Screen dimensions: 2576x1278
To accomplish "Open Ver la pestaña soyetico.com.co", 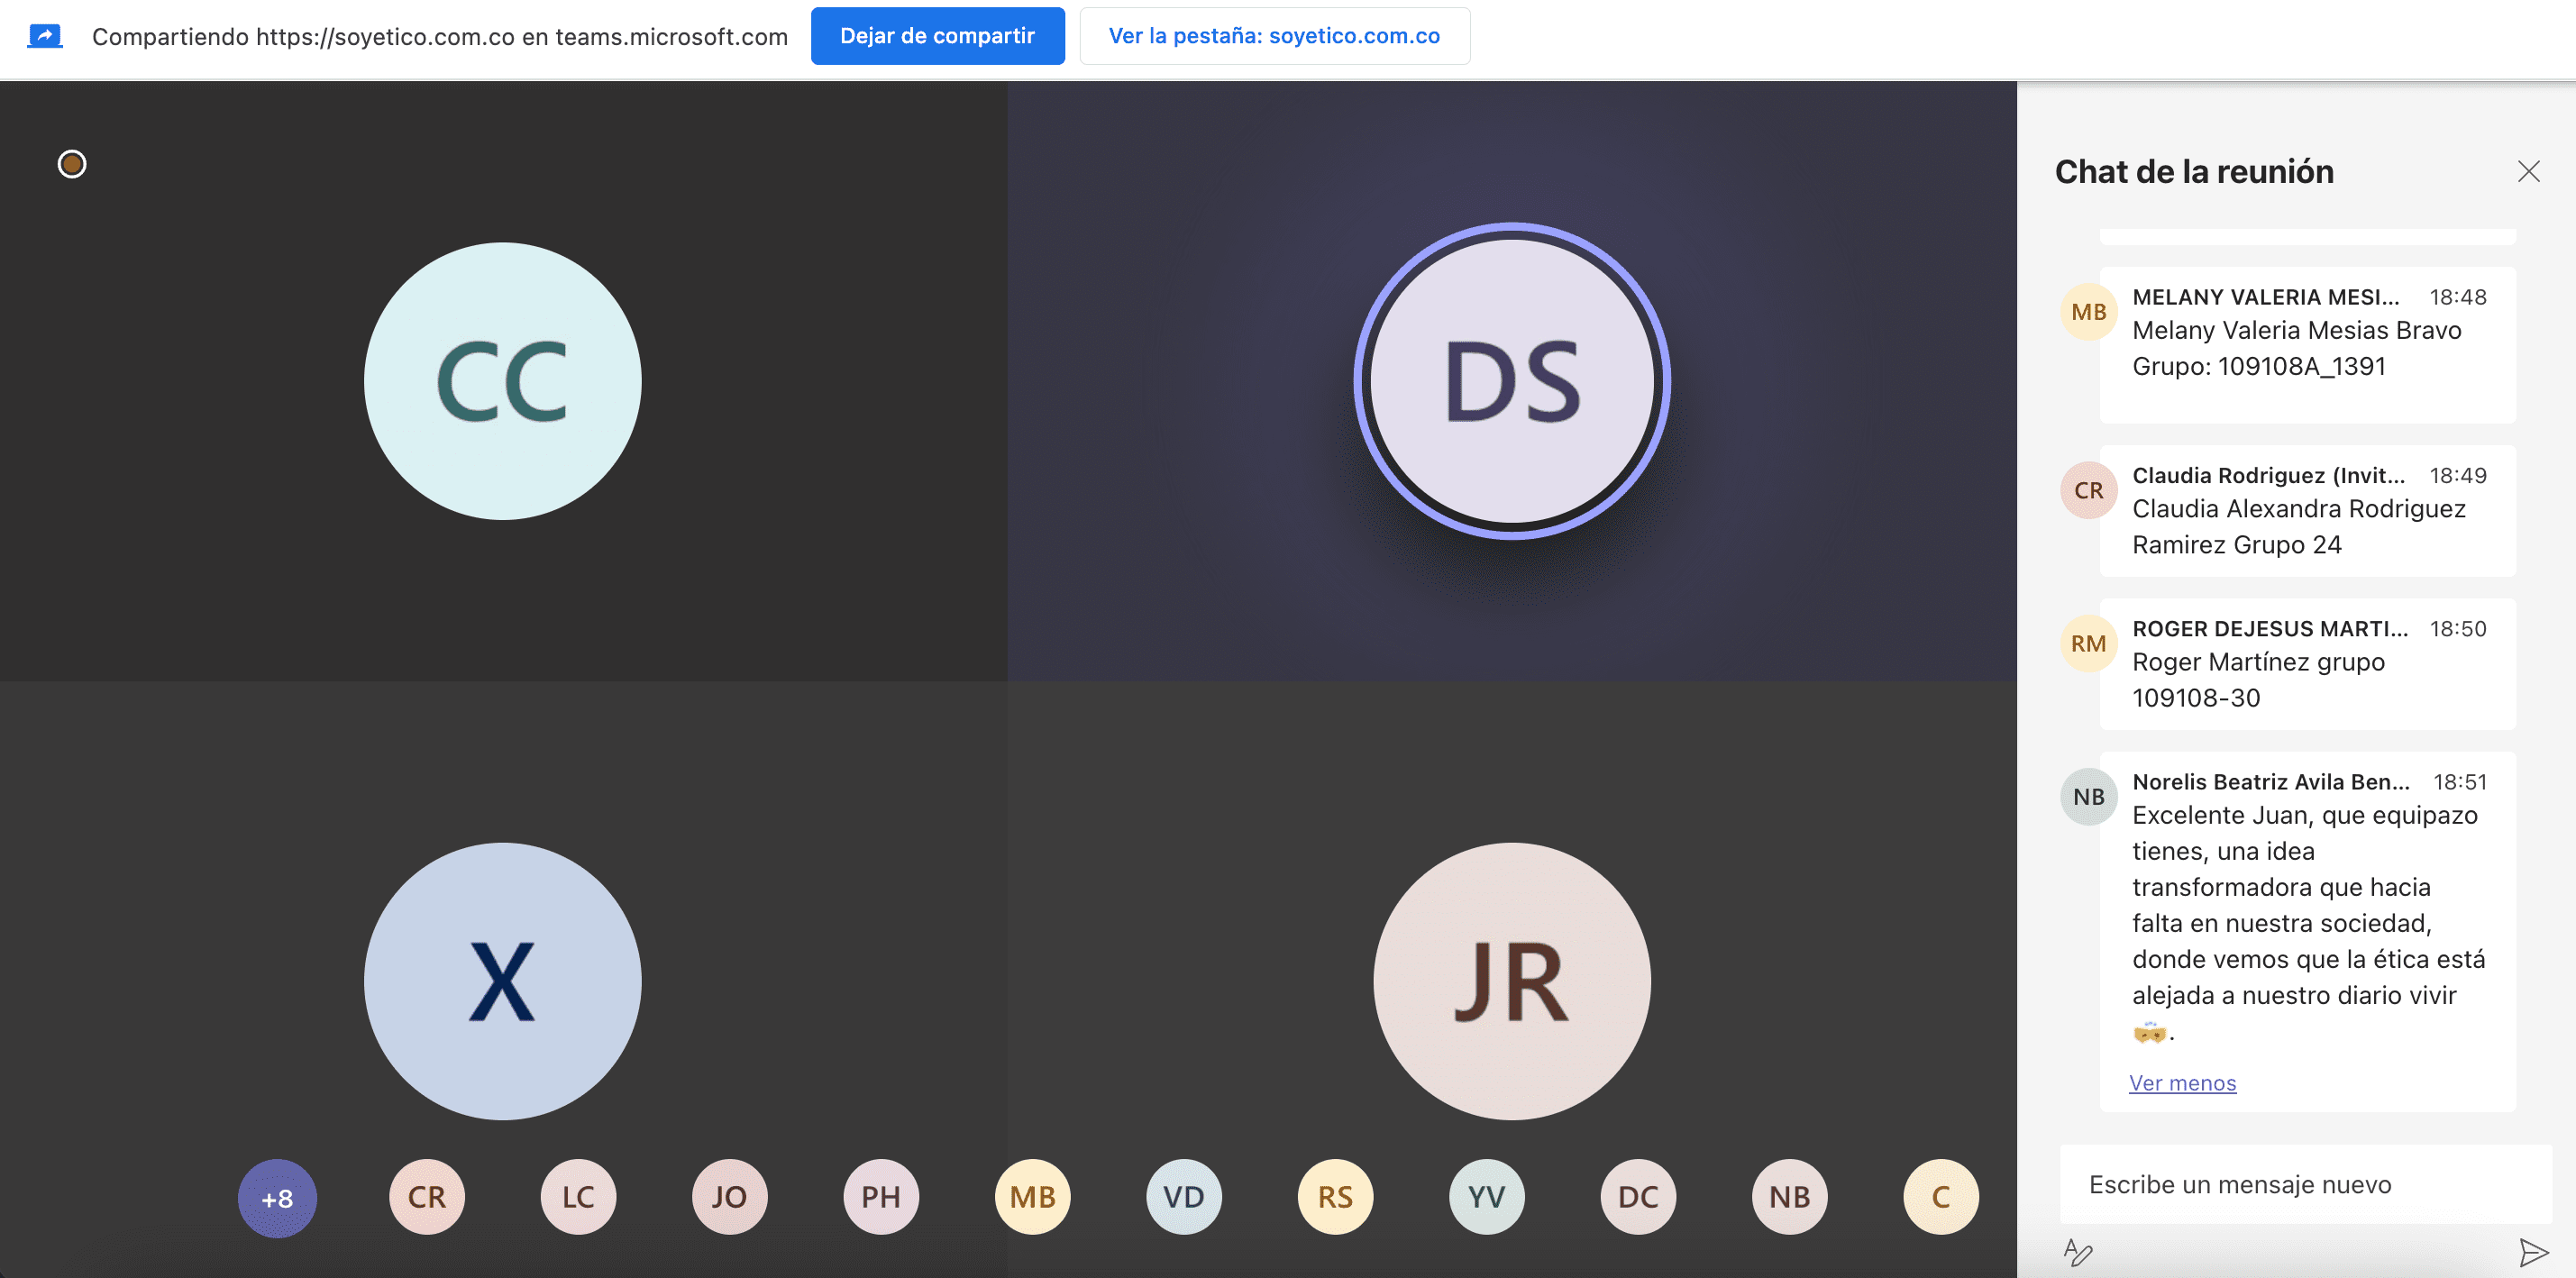I will pos(1274,36).
